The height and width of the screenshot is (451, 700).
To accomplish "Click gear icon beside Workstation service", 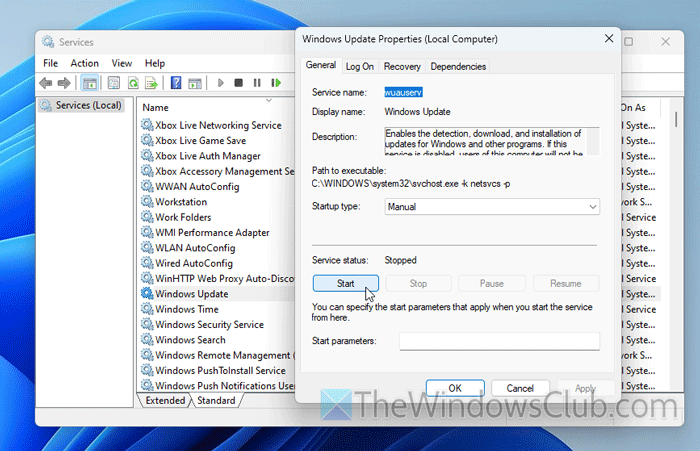I will coord(147,202).
